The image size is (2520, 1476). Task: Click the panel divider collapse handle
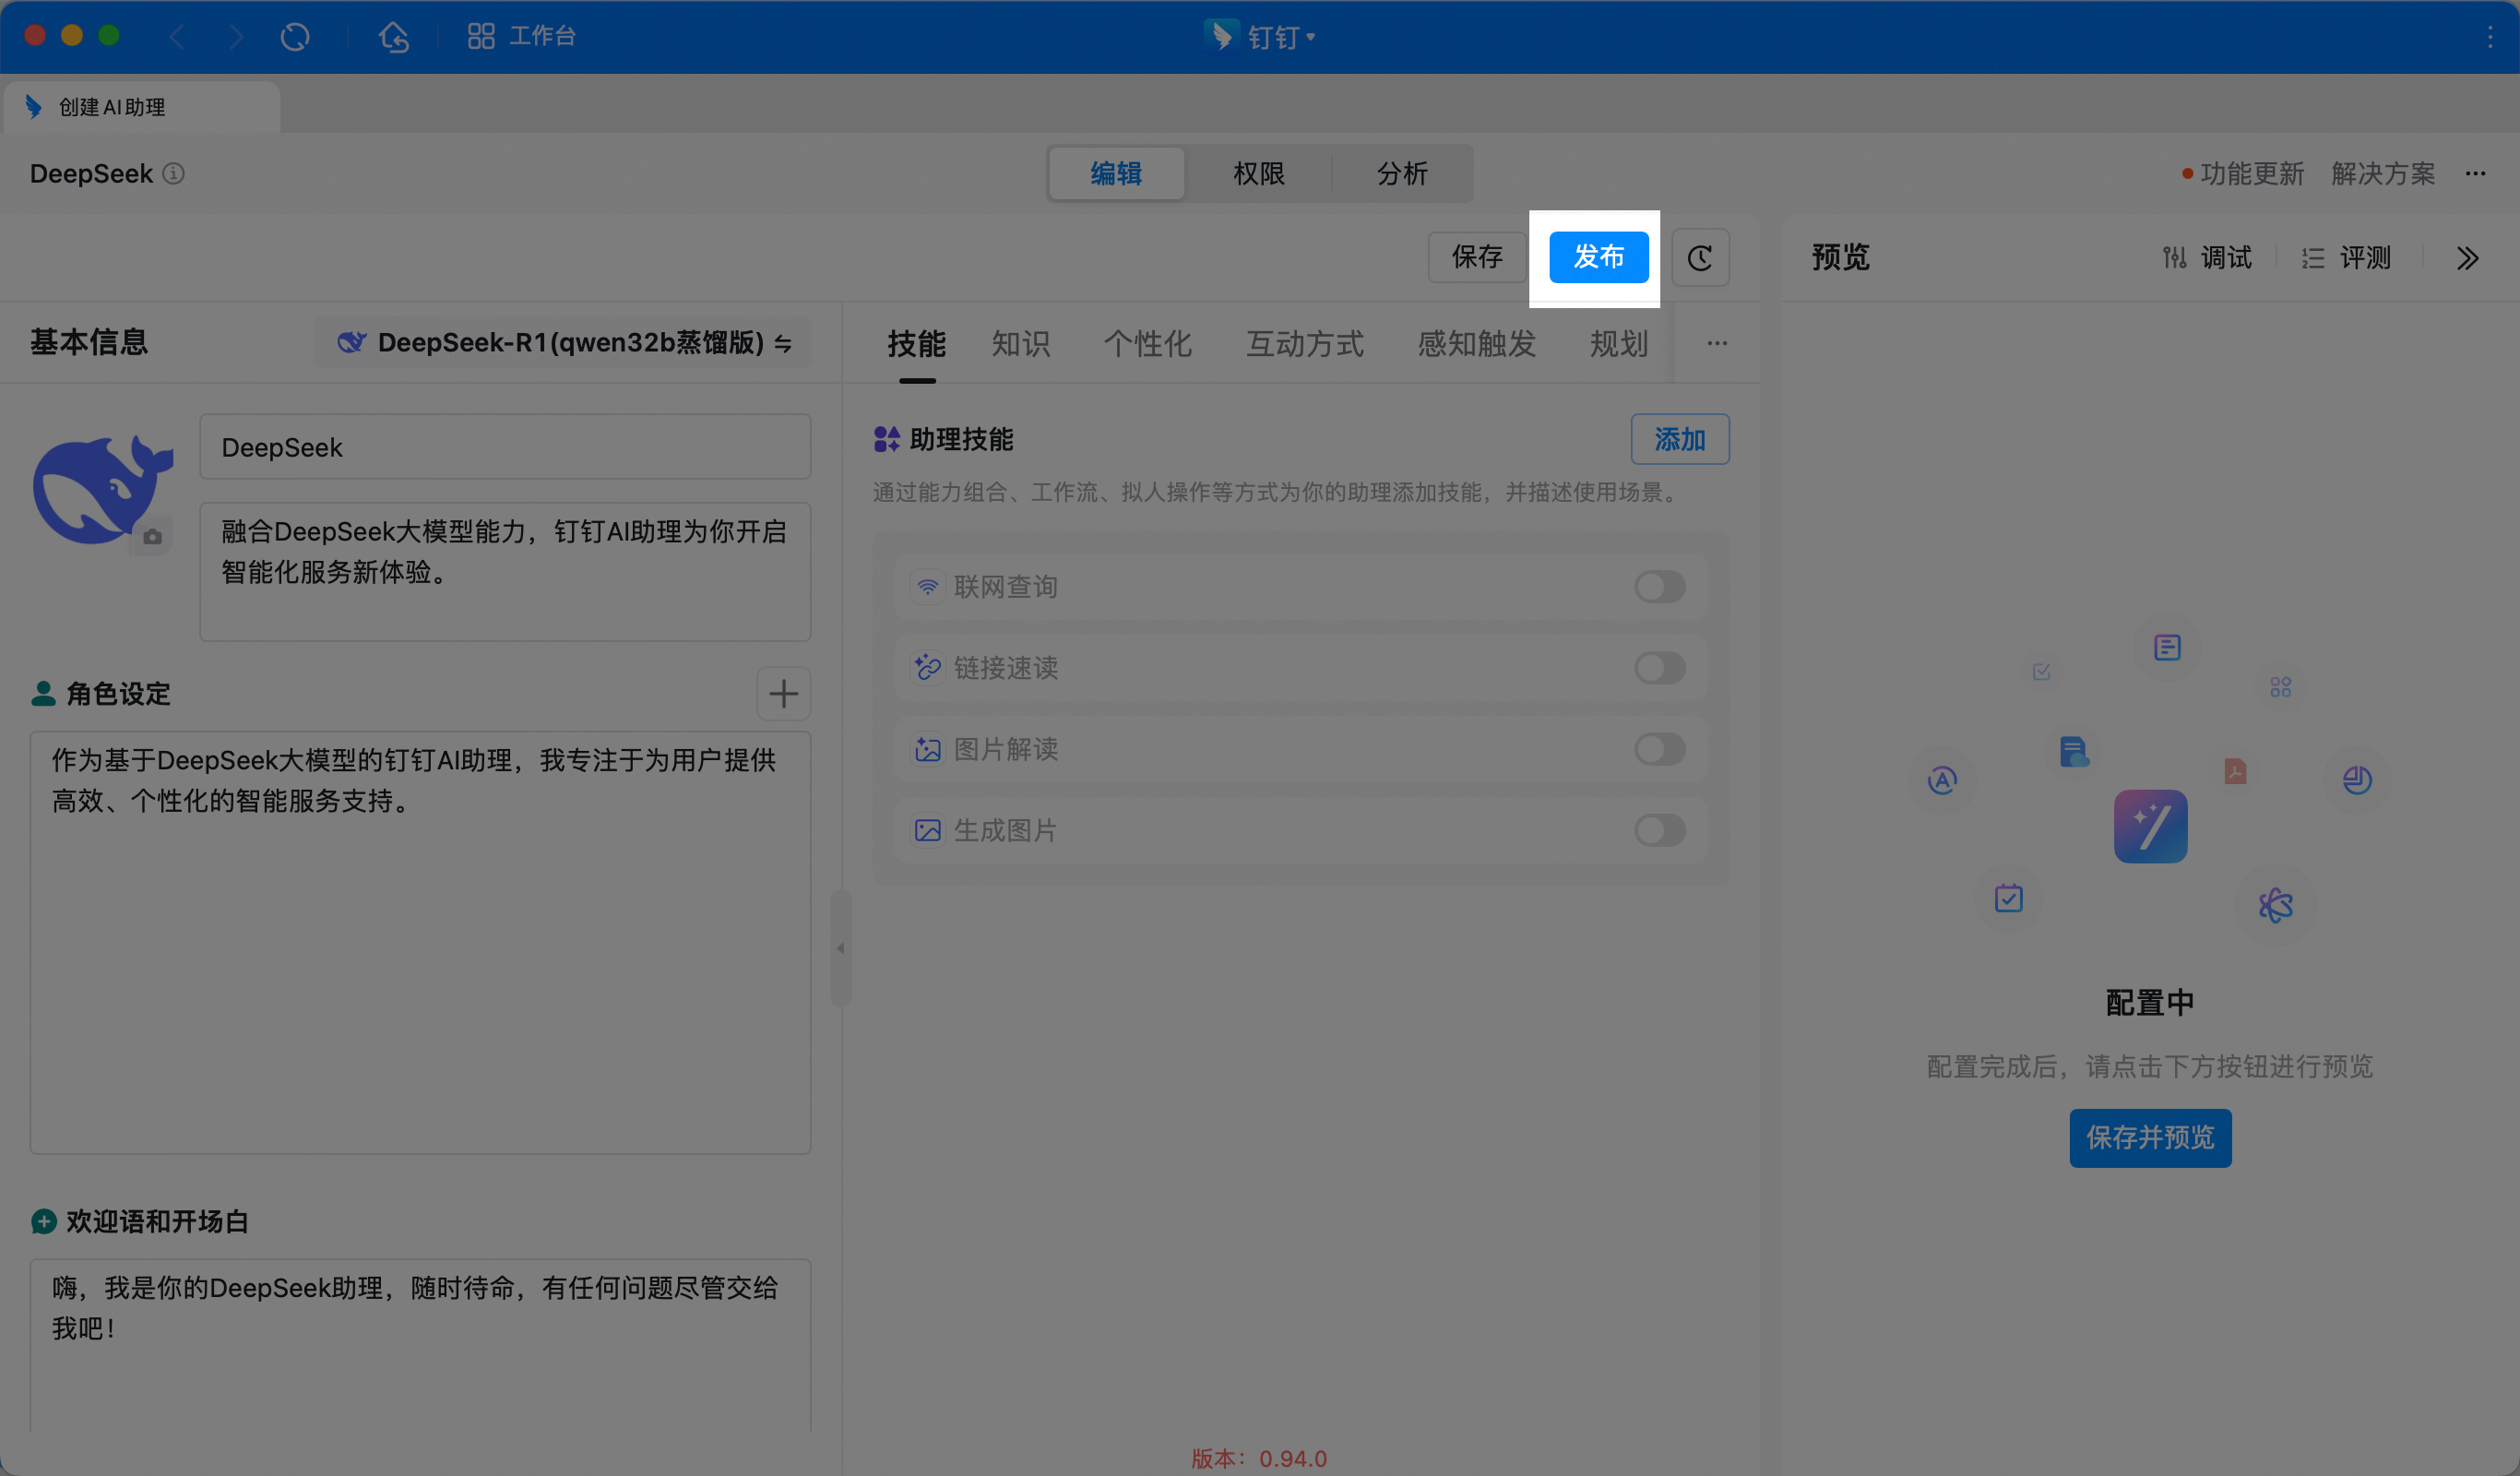(x=841, y=948)
